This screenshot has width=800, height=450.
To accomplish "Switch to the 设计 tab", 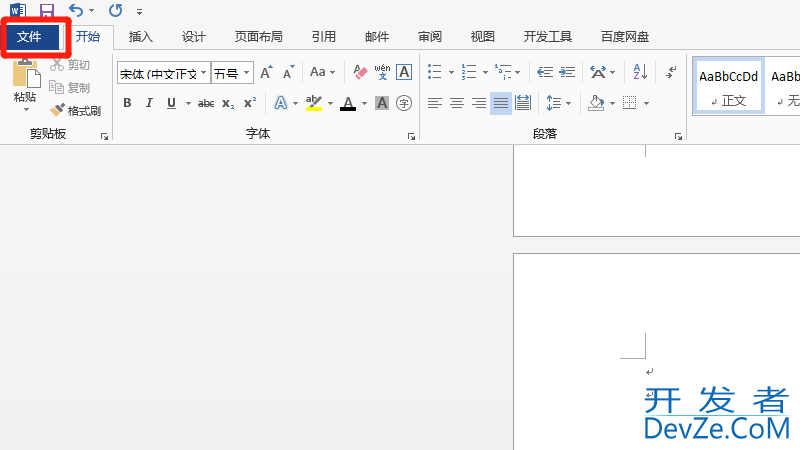I will click(193, 37).
